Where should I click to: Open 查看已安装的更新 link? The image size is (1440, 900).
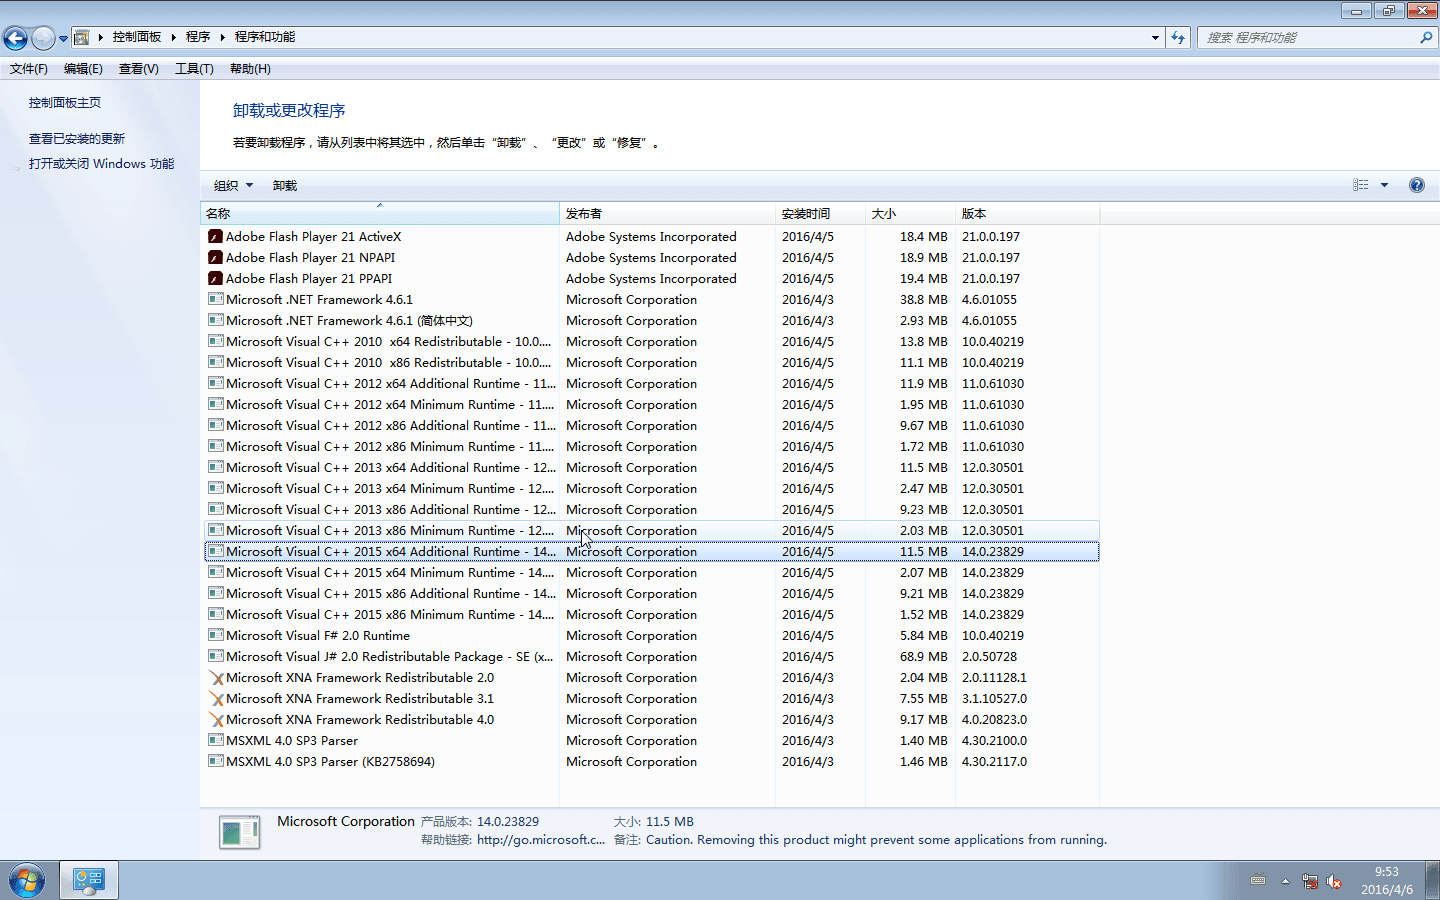tap(77, 139)
